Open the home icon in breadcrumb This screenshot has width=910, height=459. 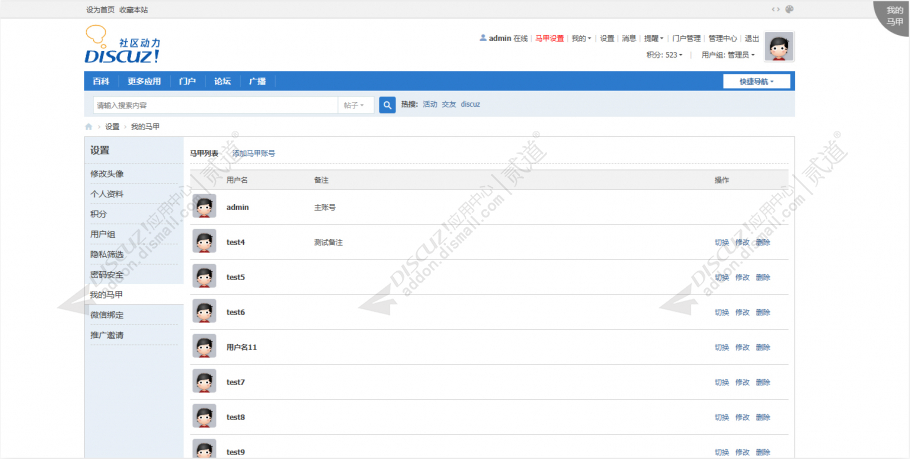(89, 127)
